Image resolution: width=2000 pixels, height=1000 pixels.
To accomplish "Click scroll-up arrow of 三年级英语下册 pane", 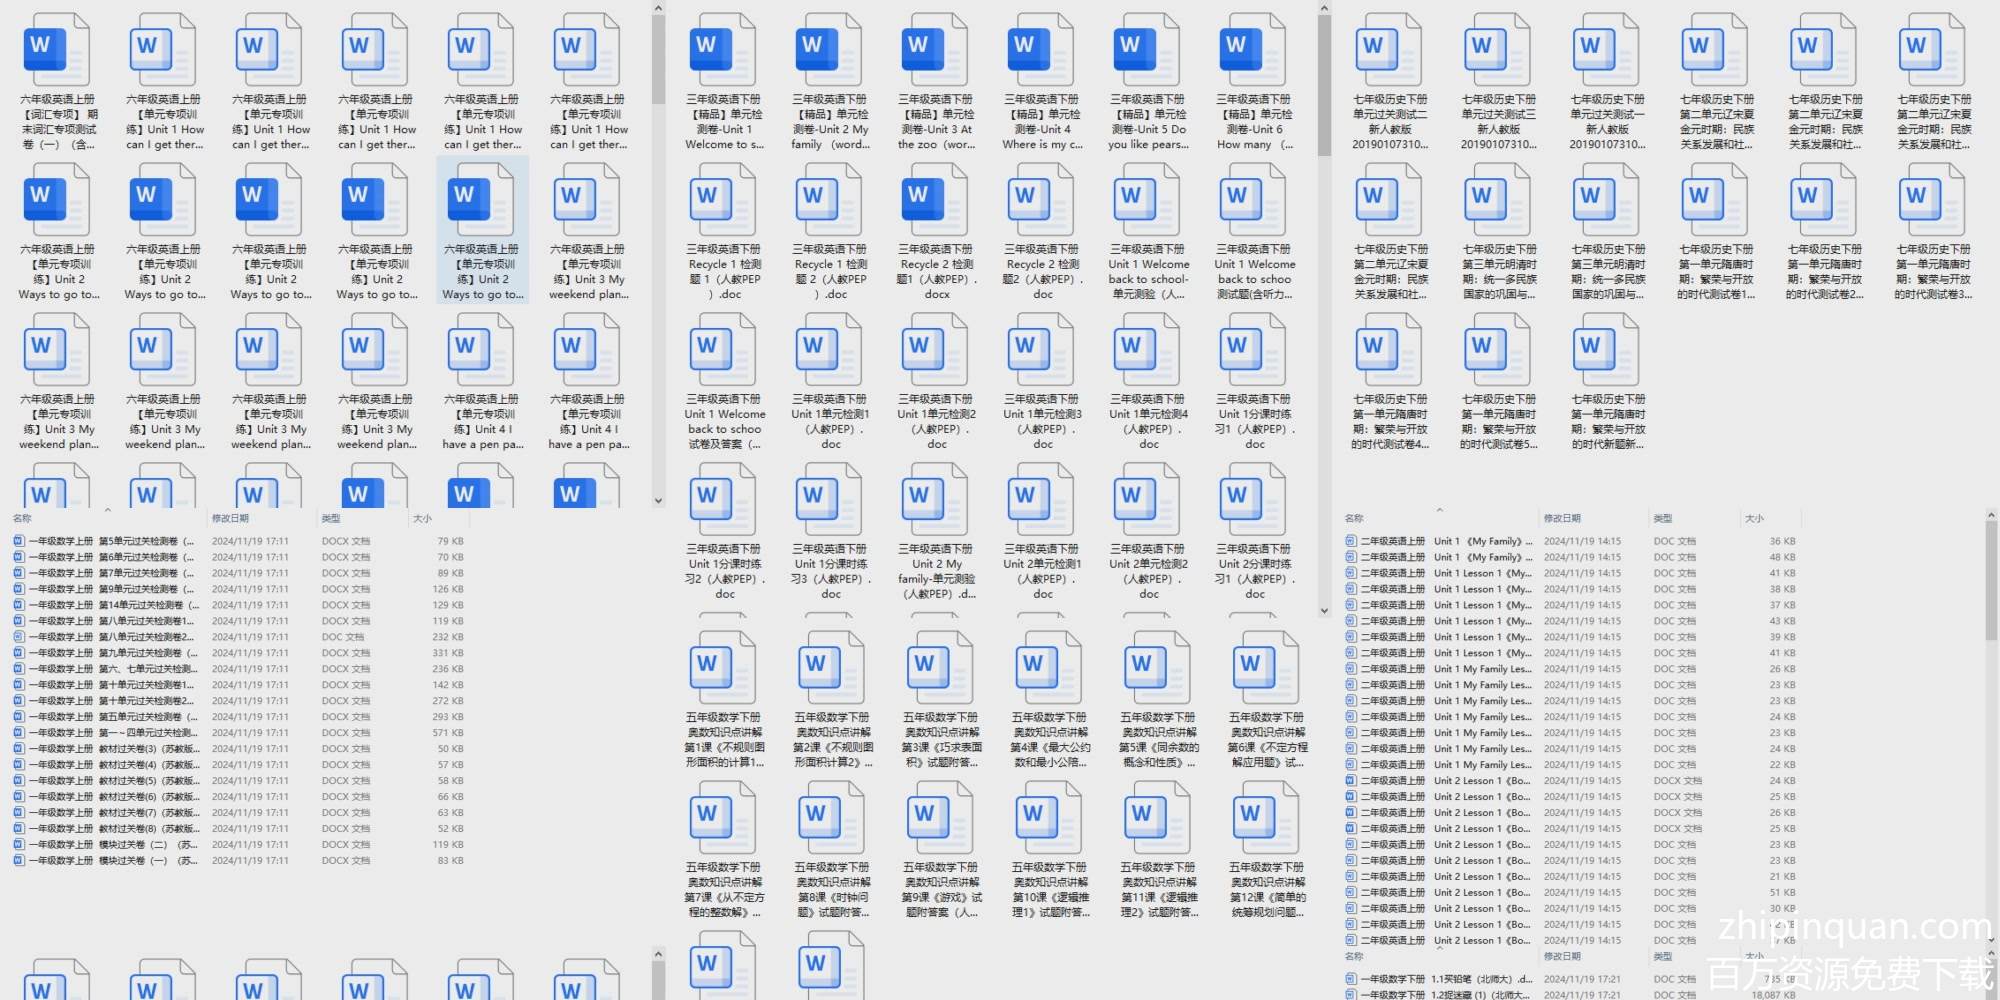I will tap(1324, 8).
